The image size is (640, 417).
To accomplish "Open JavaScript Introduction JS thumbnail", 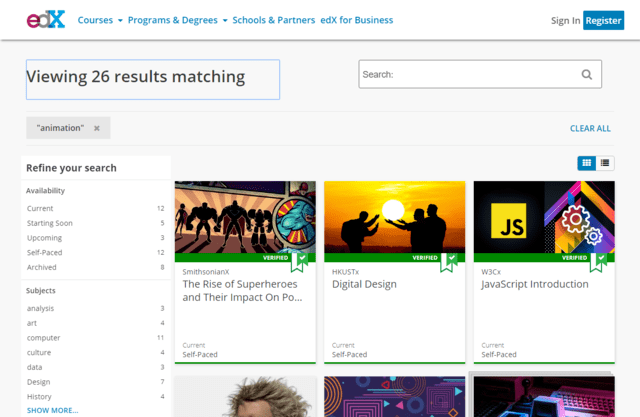I will tap(544, 217).
